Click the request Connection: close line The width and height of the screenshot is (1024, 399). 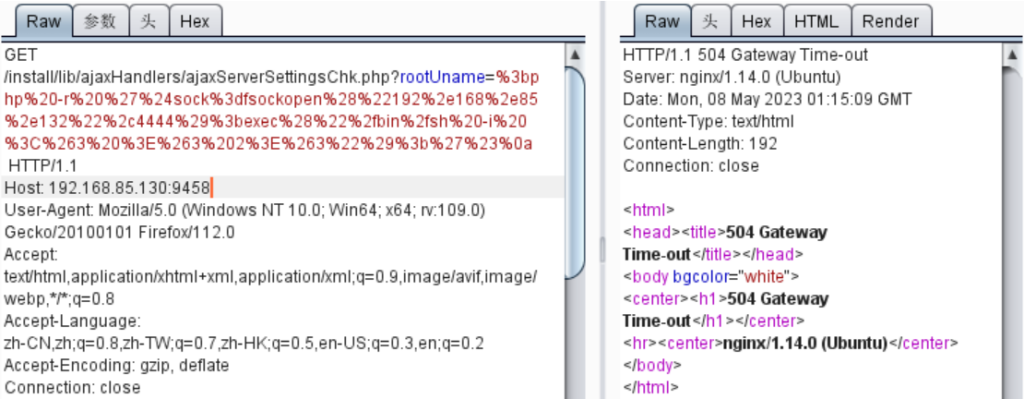click(x=72, y=387)
